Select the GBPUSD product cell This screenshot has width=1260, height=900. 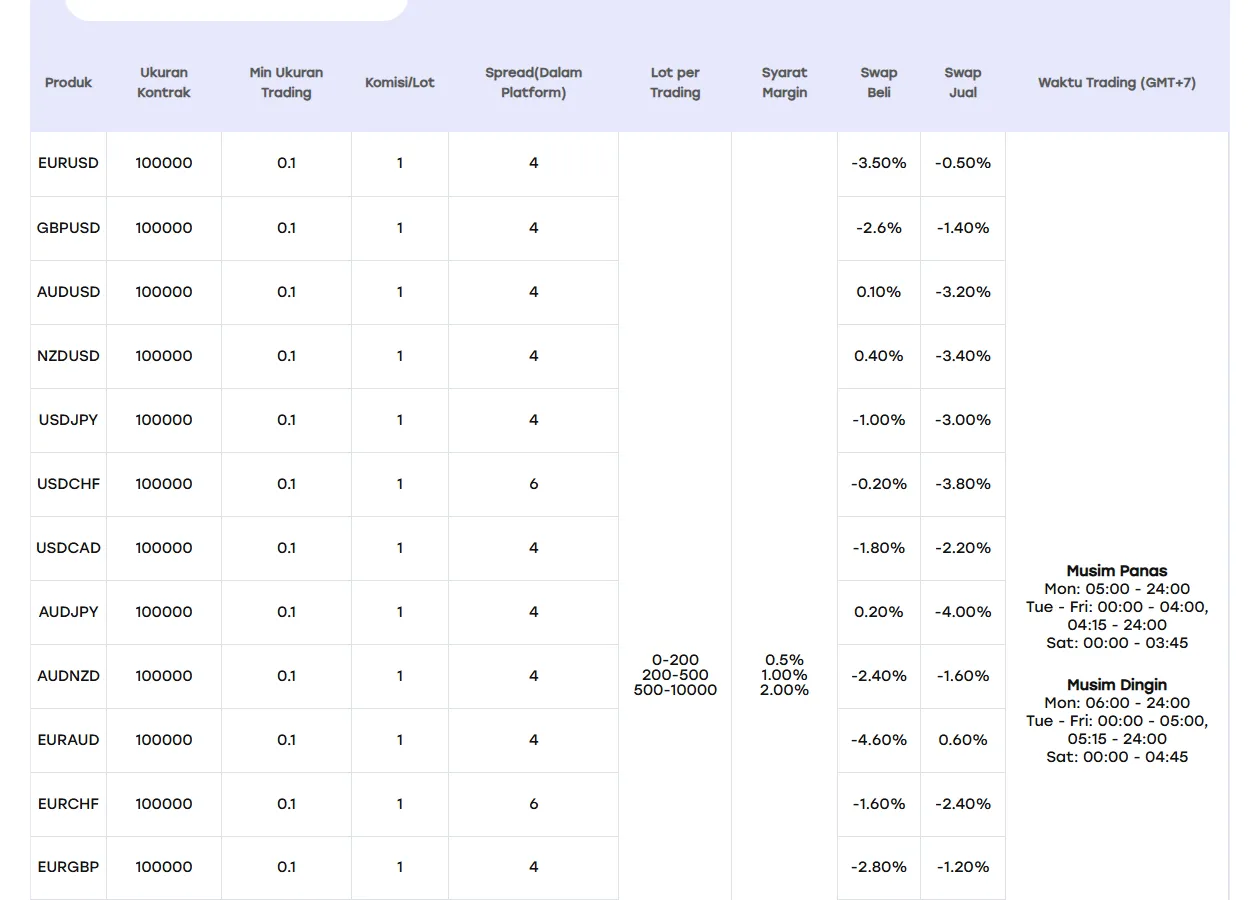pos(68,228)
